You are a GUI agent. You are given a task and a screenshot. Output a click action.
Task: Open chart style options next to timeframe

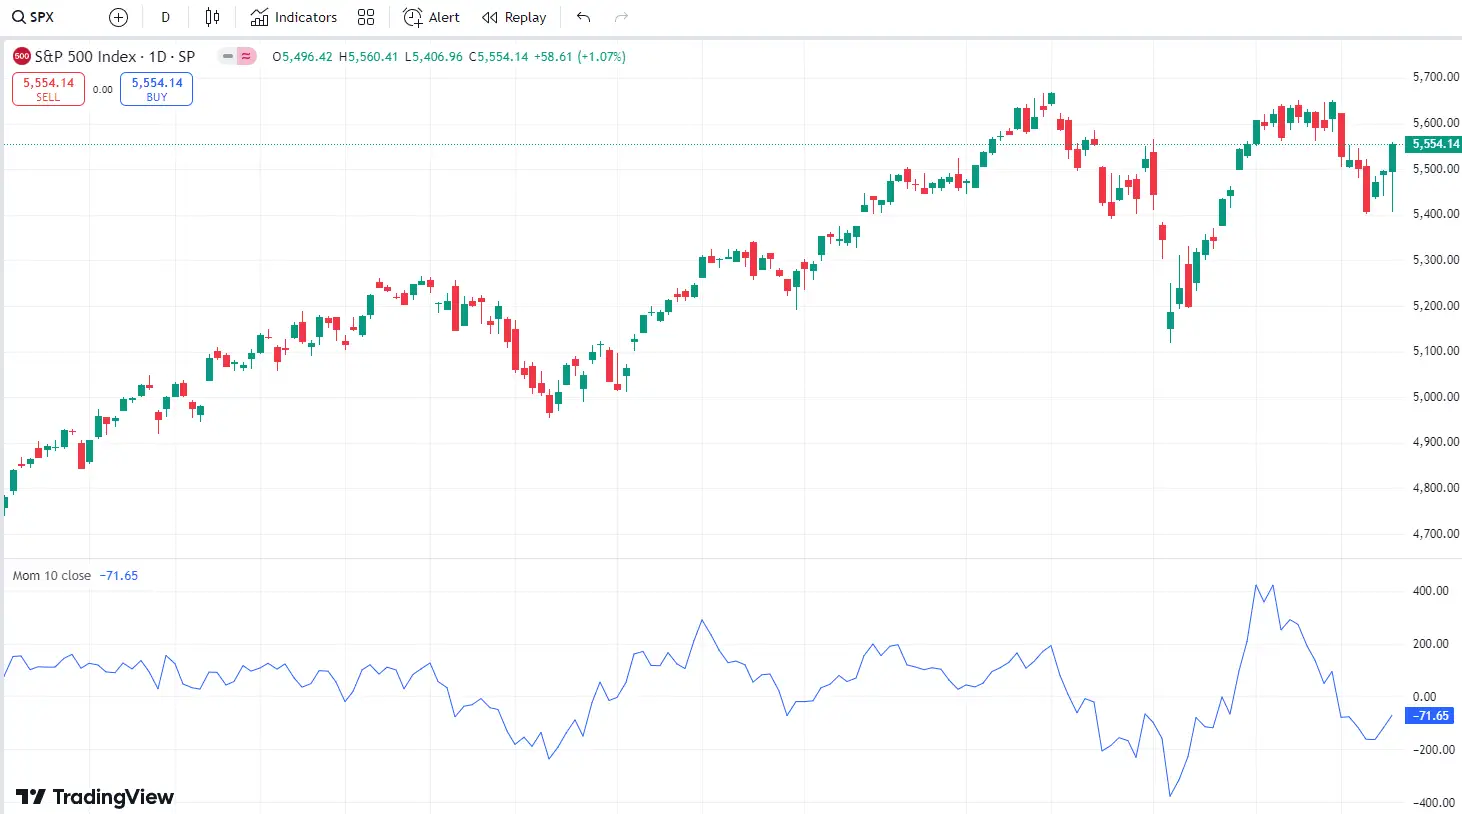pos(212,17)
